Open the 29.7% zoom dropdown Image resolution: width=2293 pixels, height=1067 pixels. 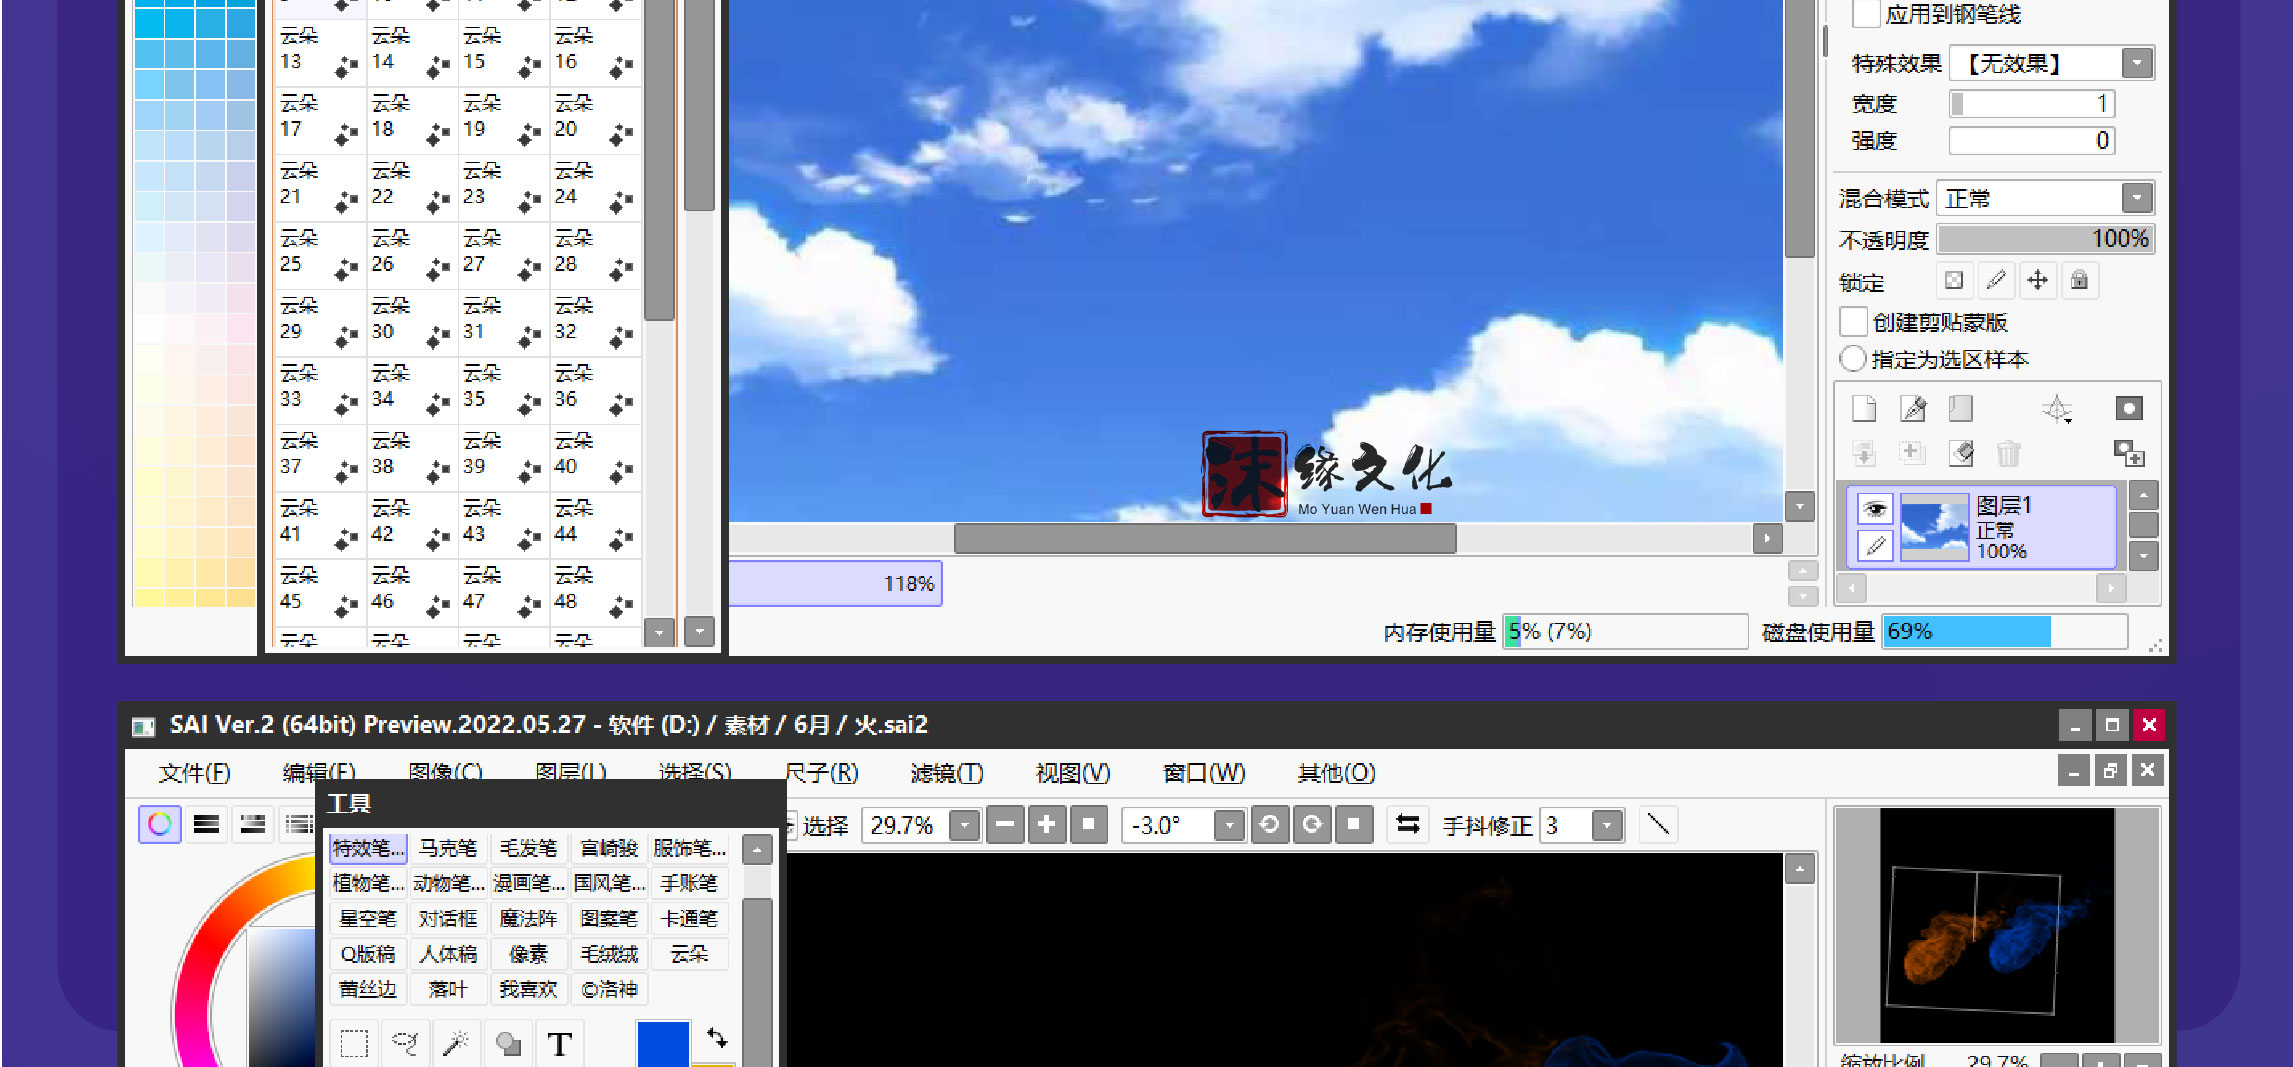pos(964,826)
